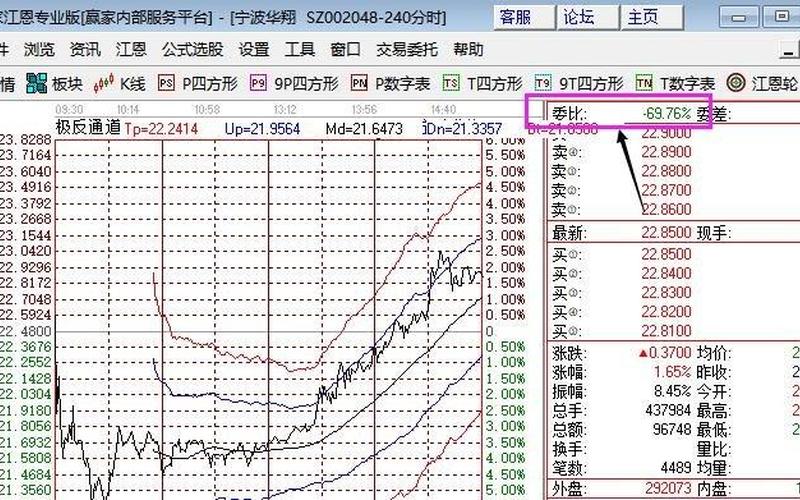Viewport: 800px width, 500px height.
Task: Click the 涨幅 value 1.65%
Action: tap(672, 372)
